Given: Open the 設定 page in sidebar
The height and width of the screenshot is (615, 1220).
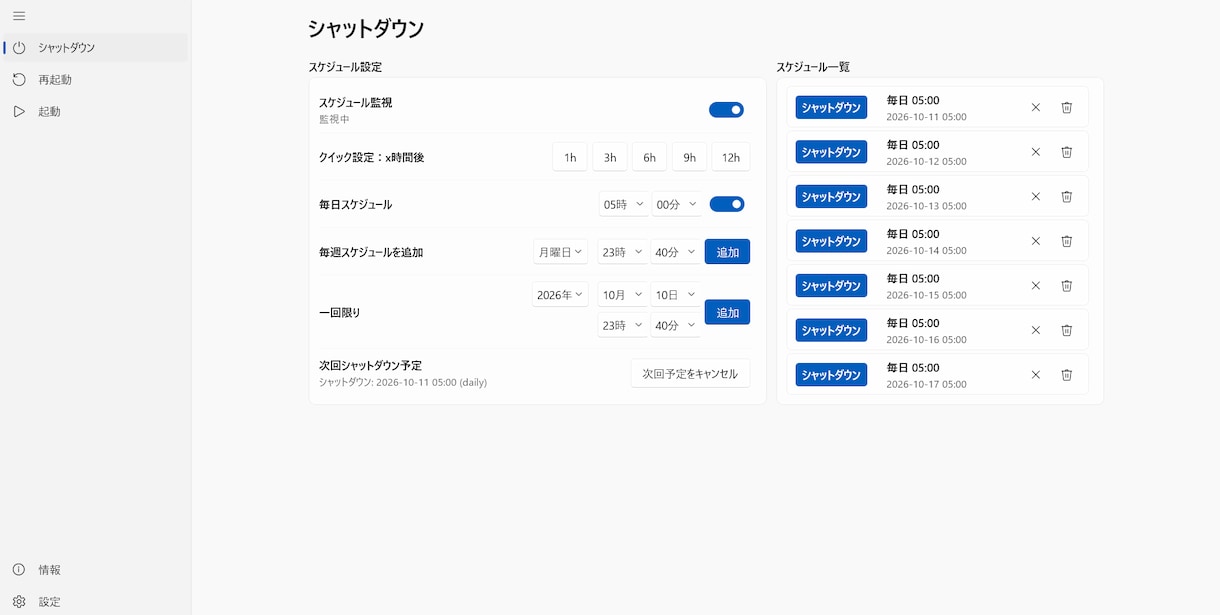Looking at the screenshot, I should (95, 601).
